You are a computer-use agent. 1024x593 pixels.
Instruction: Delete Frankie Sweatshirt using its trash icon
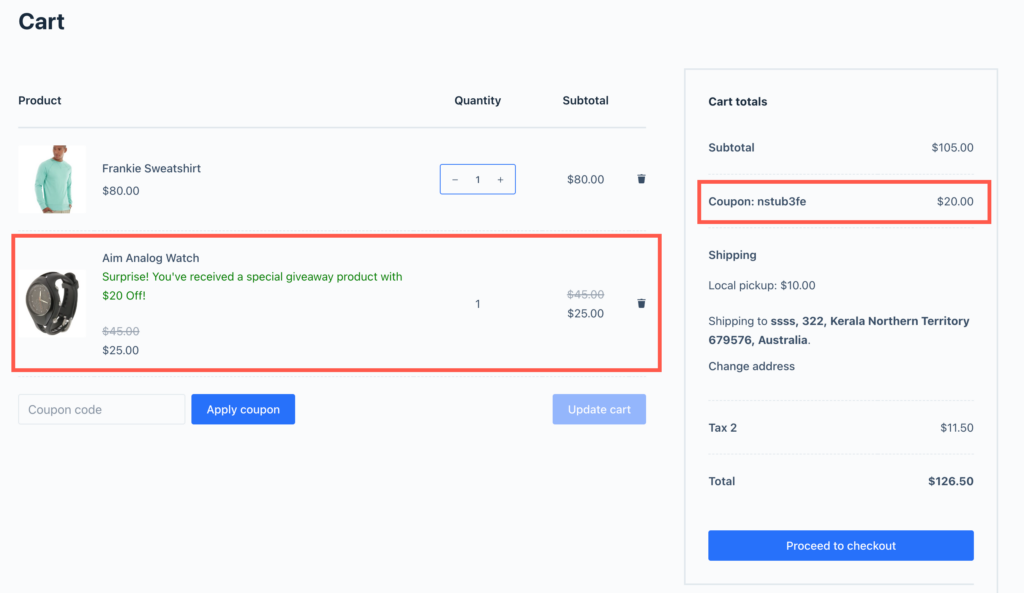tap(641, 179)
